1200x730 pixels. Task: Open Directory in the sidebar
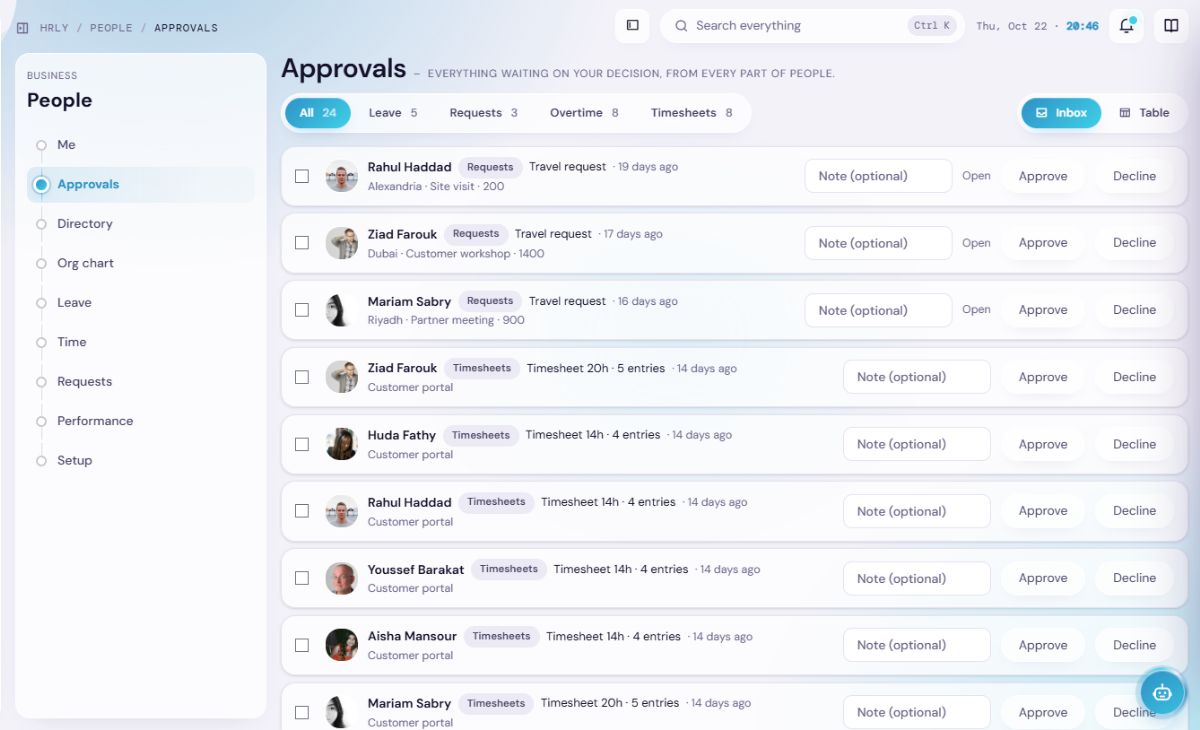tap(141, 224)
